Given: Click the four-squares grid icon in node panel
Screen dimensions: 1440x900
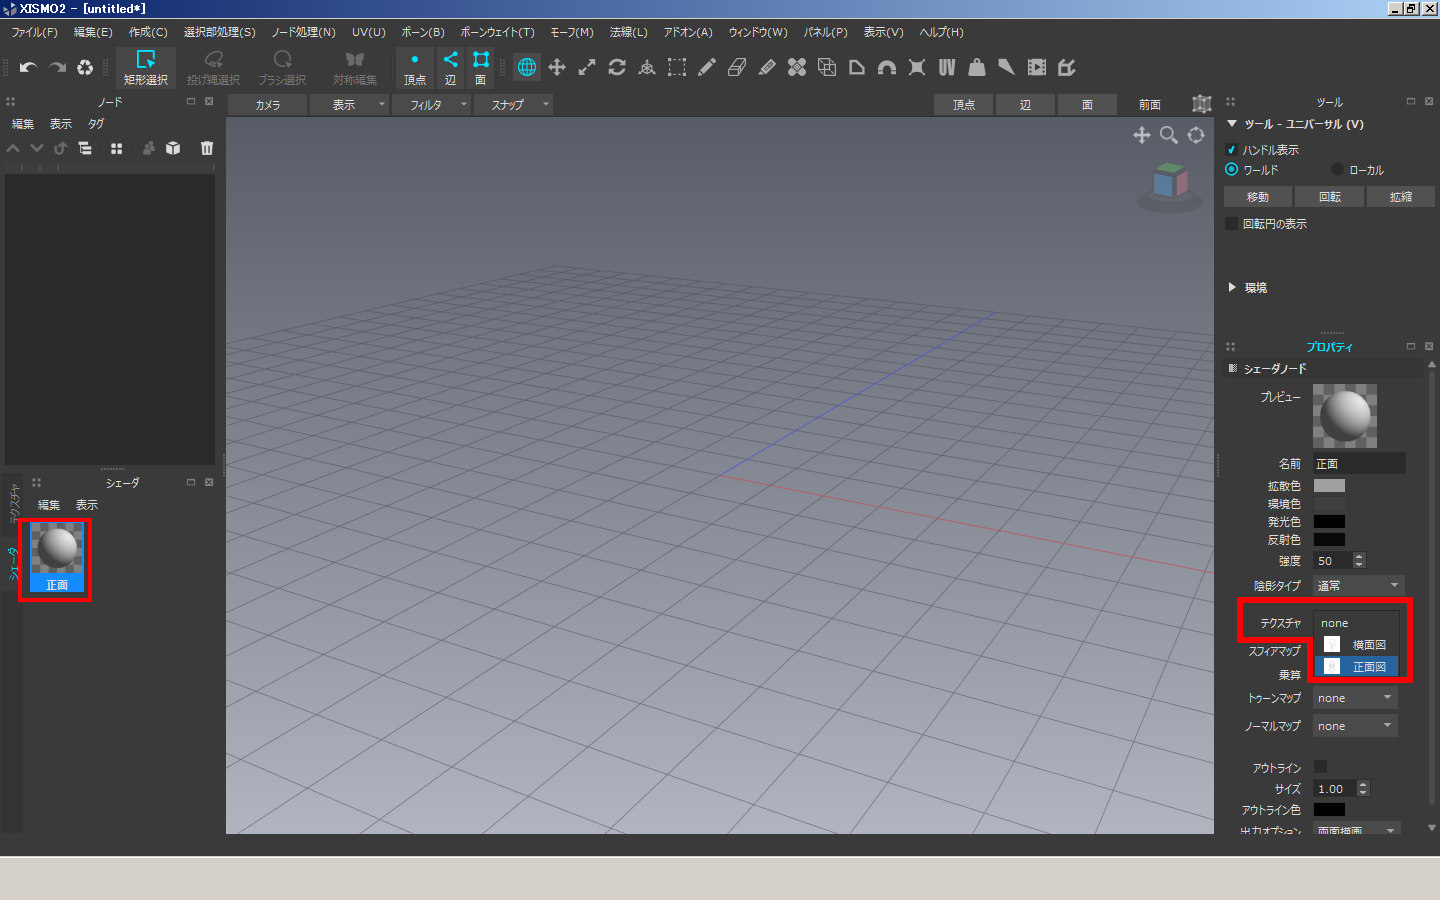Looking at the screenshot, I should coord(116,148).
